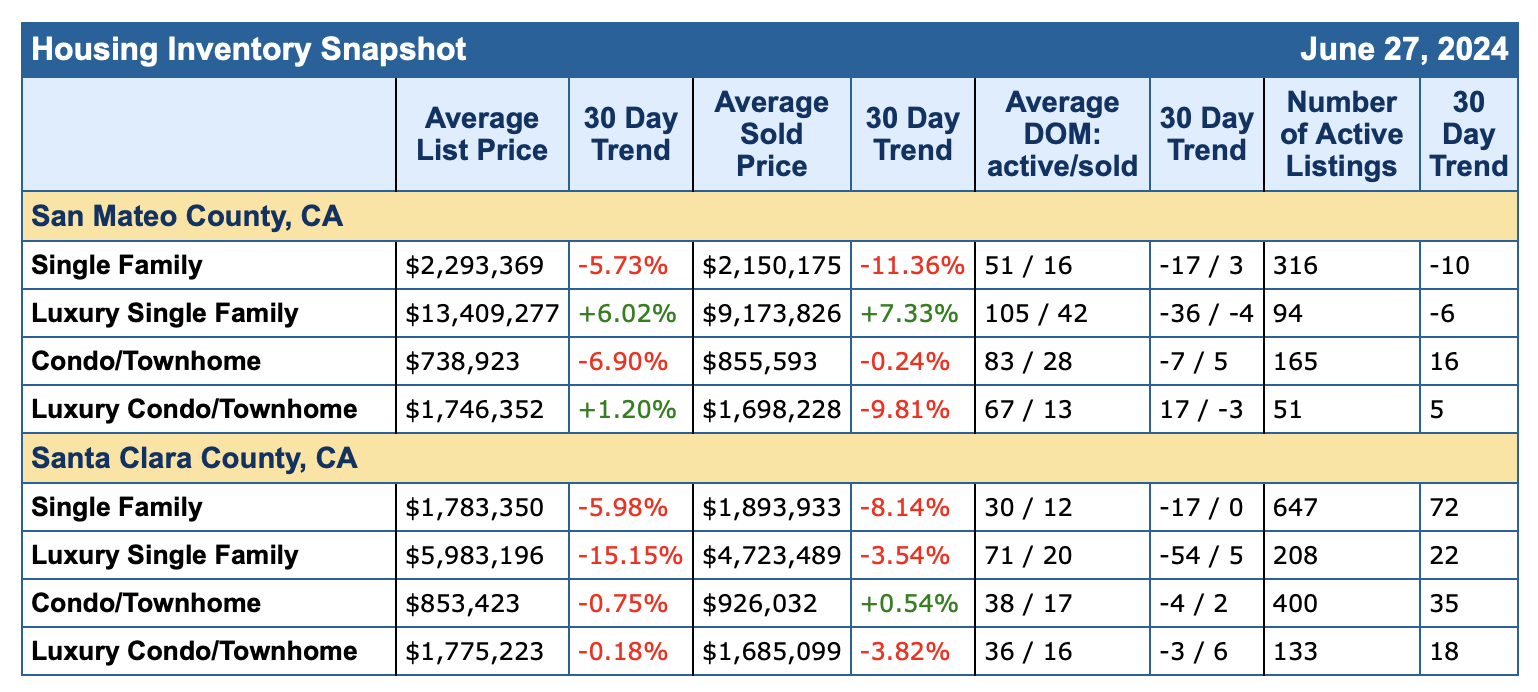Click the -54 / 5 DOM trend cell
The image size is (1538, 692).
point(1200,556)
